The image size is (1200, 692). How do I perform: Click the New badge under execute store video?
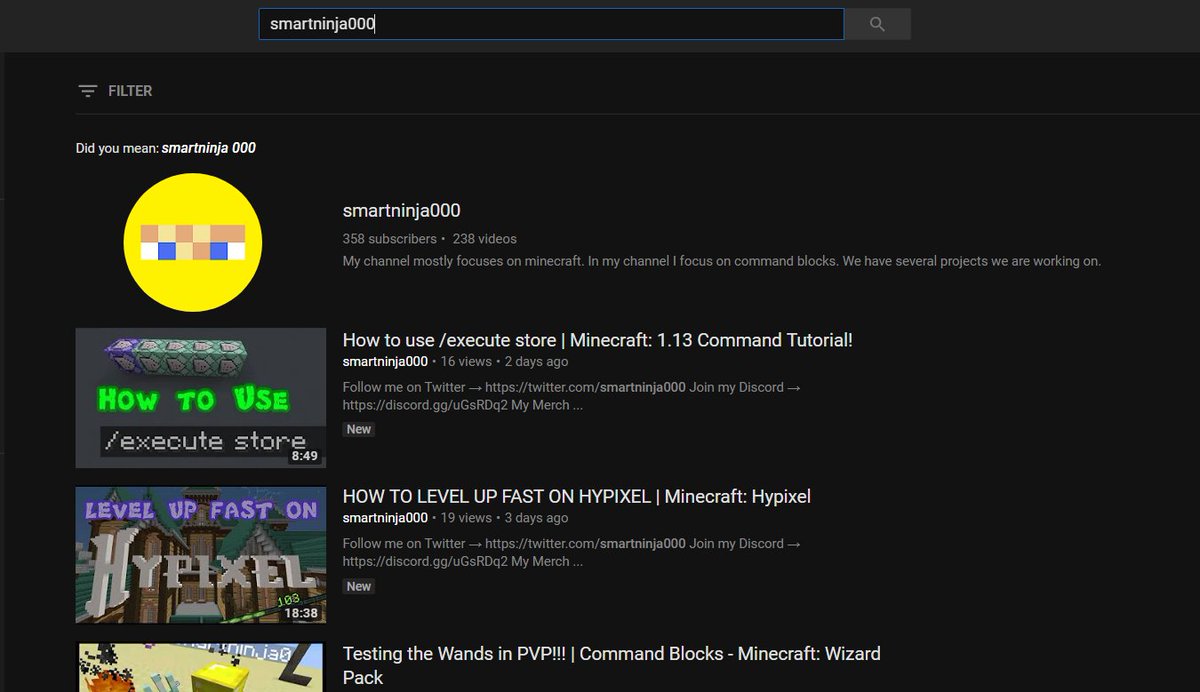pos(359,429)
